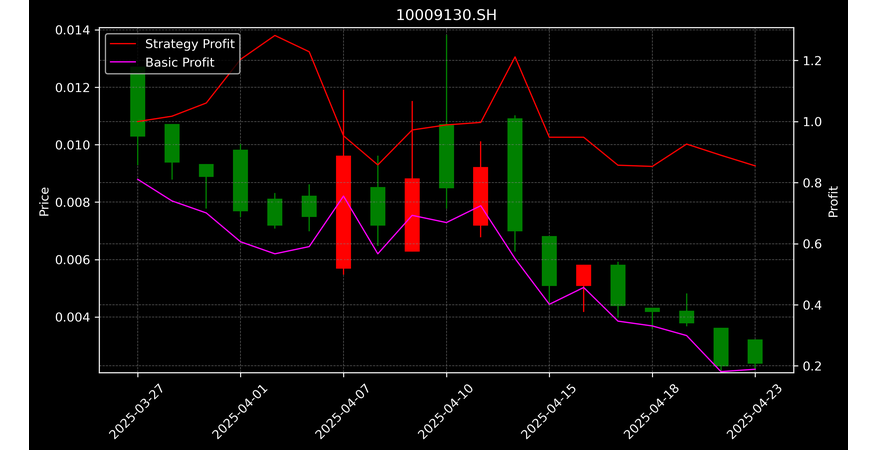The height and width of the screenshot is (450, 878).
Task: Click the 1.2 profit tick label
Action: (811, 60)
